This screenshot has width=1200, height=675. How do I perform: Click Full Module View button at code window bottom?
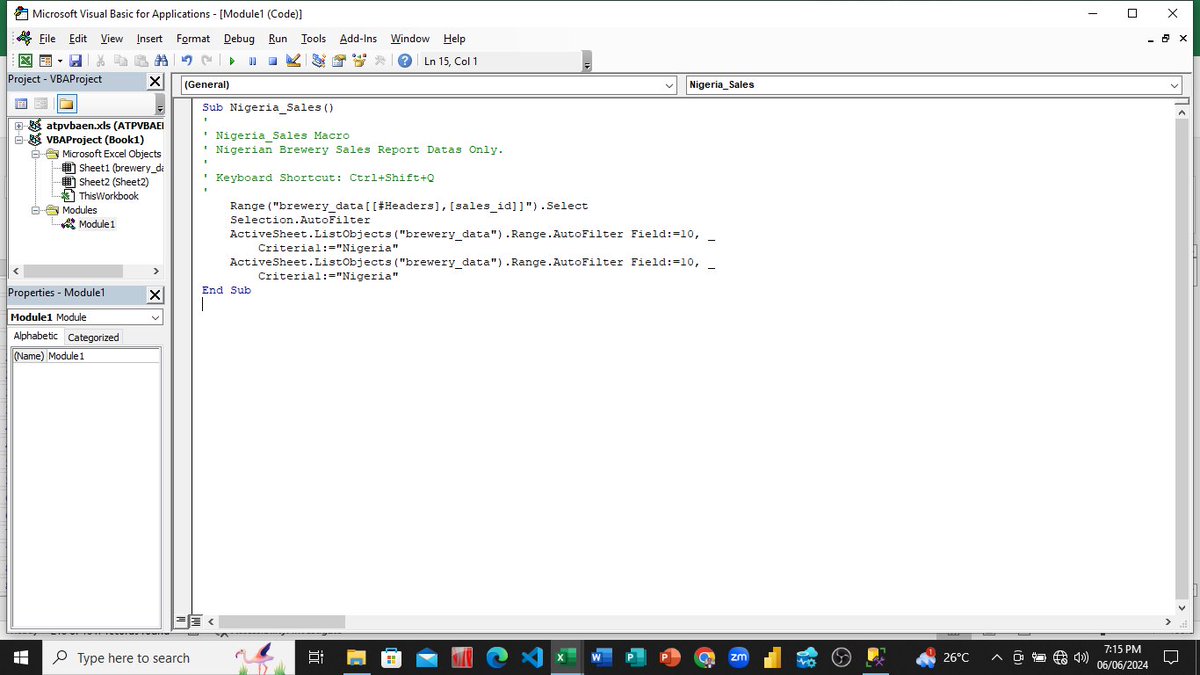(x=196, y=622)
